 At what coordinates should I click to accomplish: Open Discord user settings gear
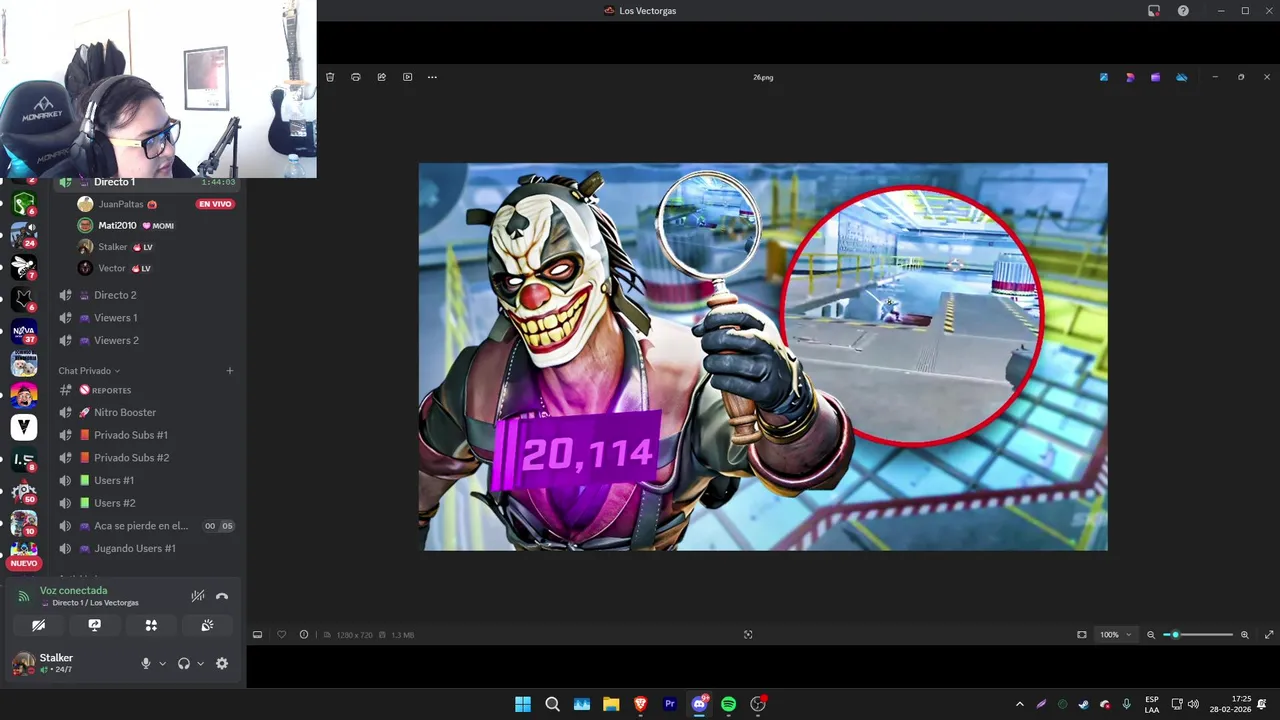[x=222, y=663]
